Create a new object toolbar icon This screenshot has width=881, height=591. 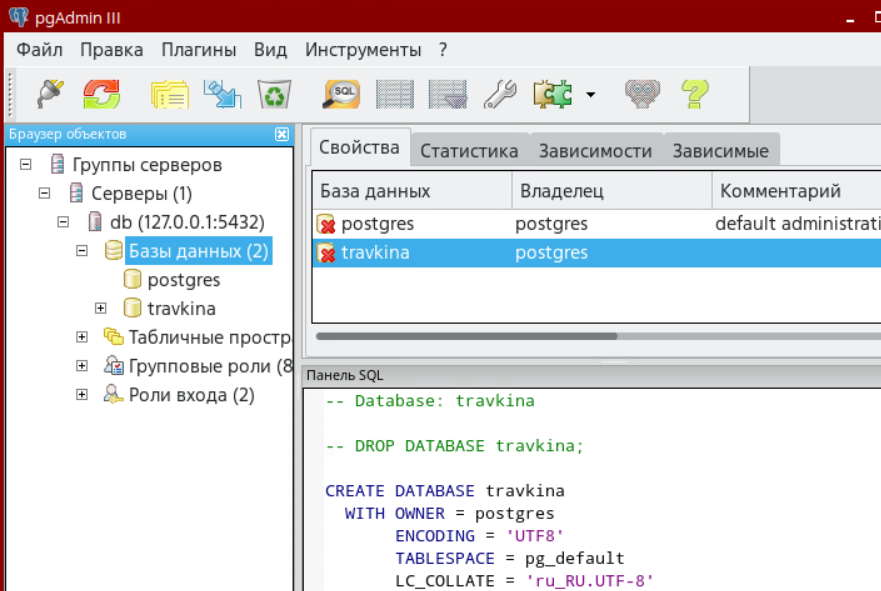click(x=222, y=94)
